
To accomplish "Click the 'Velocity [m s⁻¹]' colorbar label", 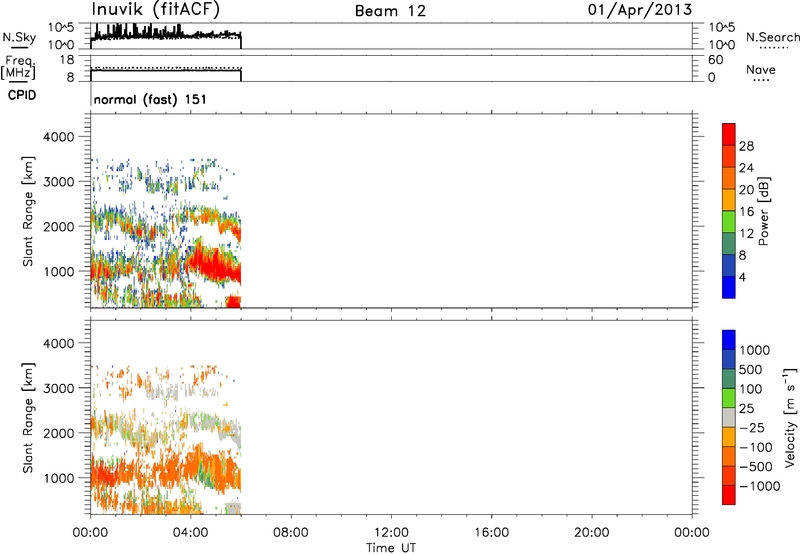I will click(x=790, y=417).
